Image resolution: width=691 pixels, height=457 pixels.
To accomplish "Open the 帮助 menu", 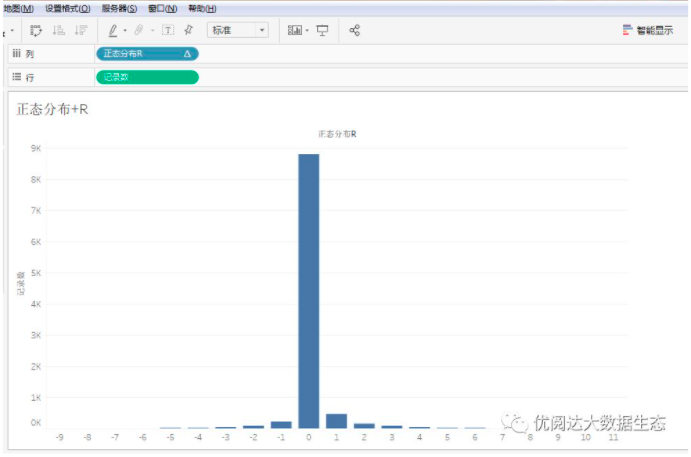I will [x=202, y=8].
